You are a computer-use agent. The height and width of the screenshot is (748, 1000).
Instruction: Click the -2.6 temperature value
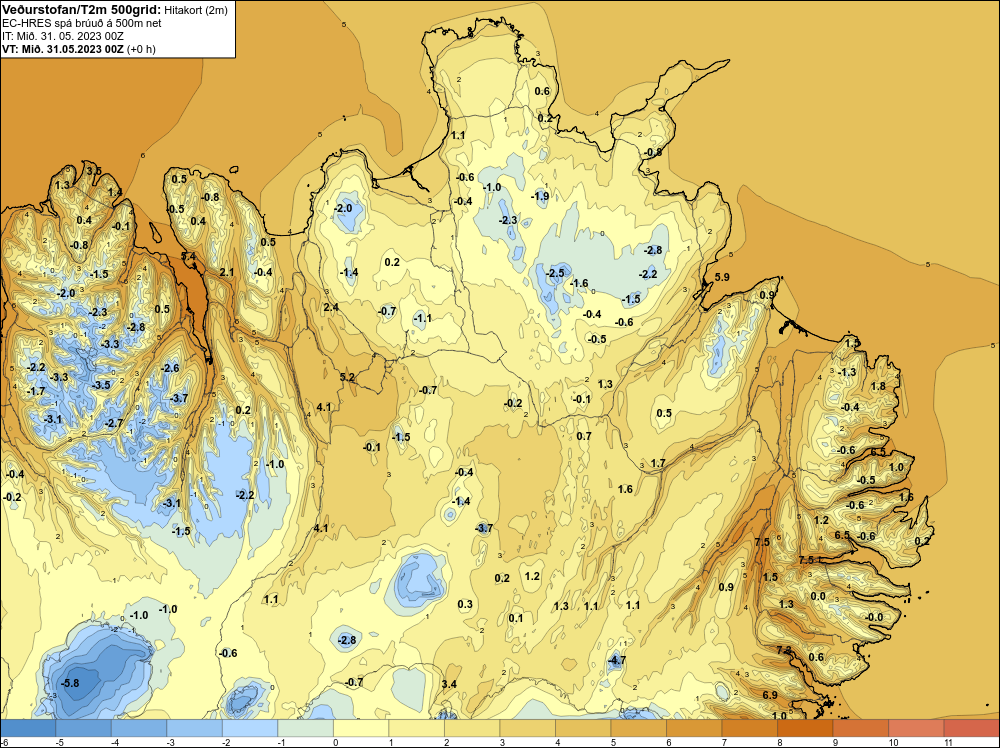pyautogui.click(x=170, y=368)
